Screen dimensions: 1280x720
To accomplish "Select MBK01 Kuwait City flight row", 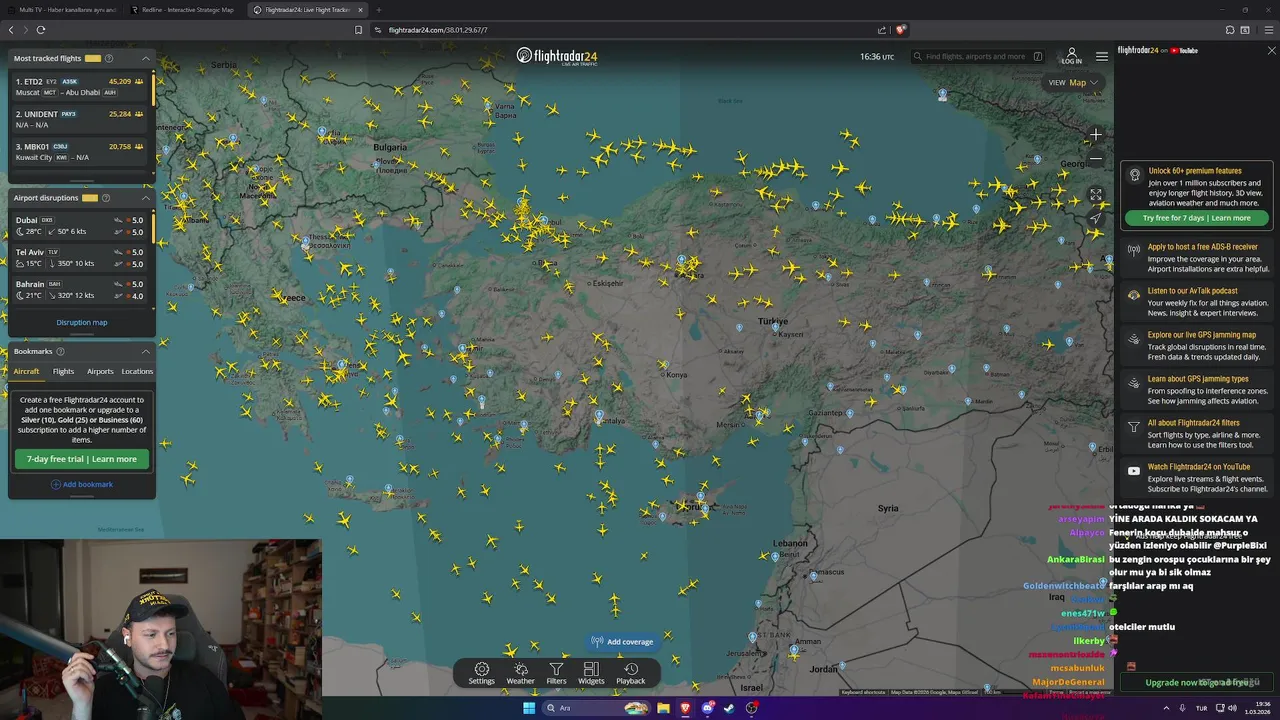I will [80, 152].
